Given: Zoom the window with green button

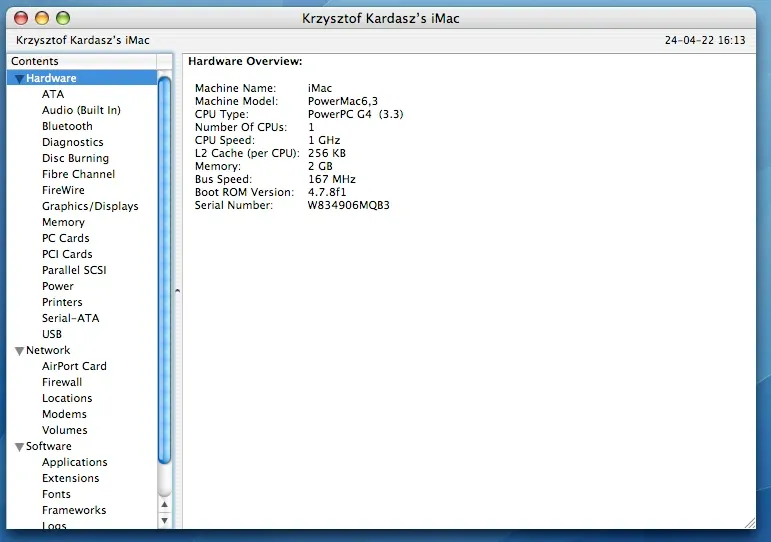Looking at the screenshot, I should (x=63, y=19).
